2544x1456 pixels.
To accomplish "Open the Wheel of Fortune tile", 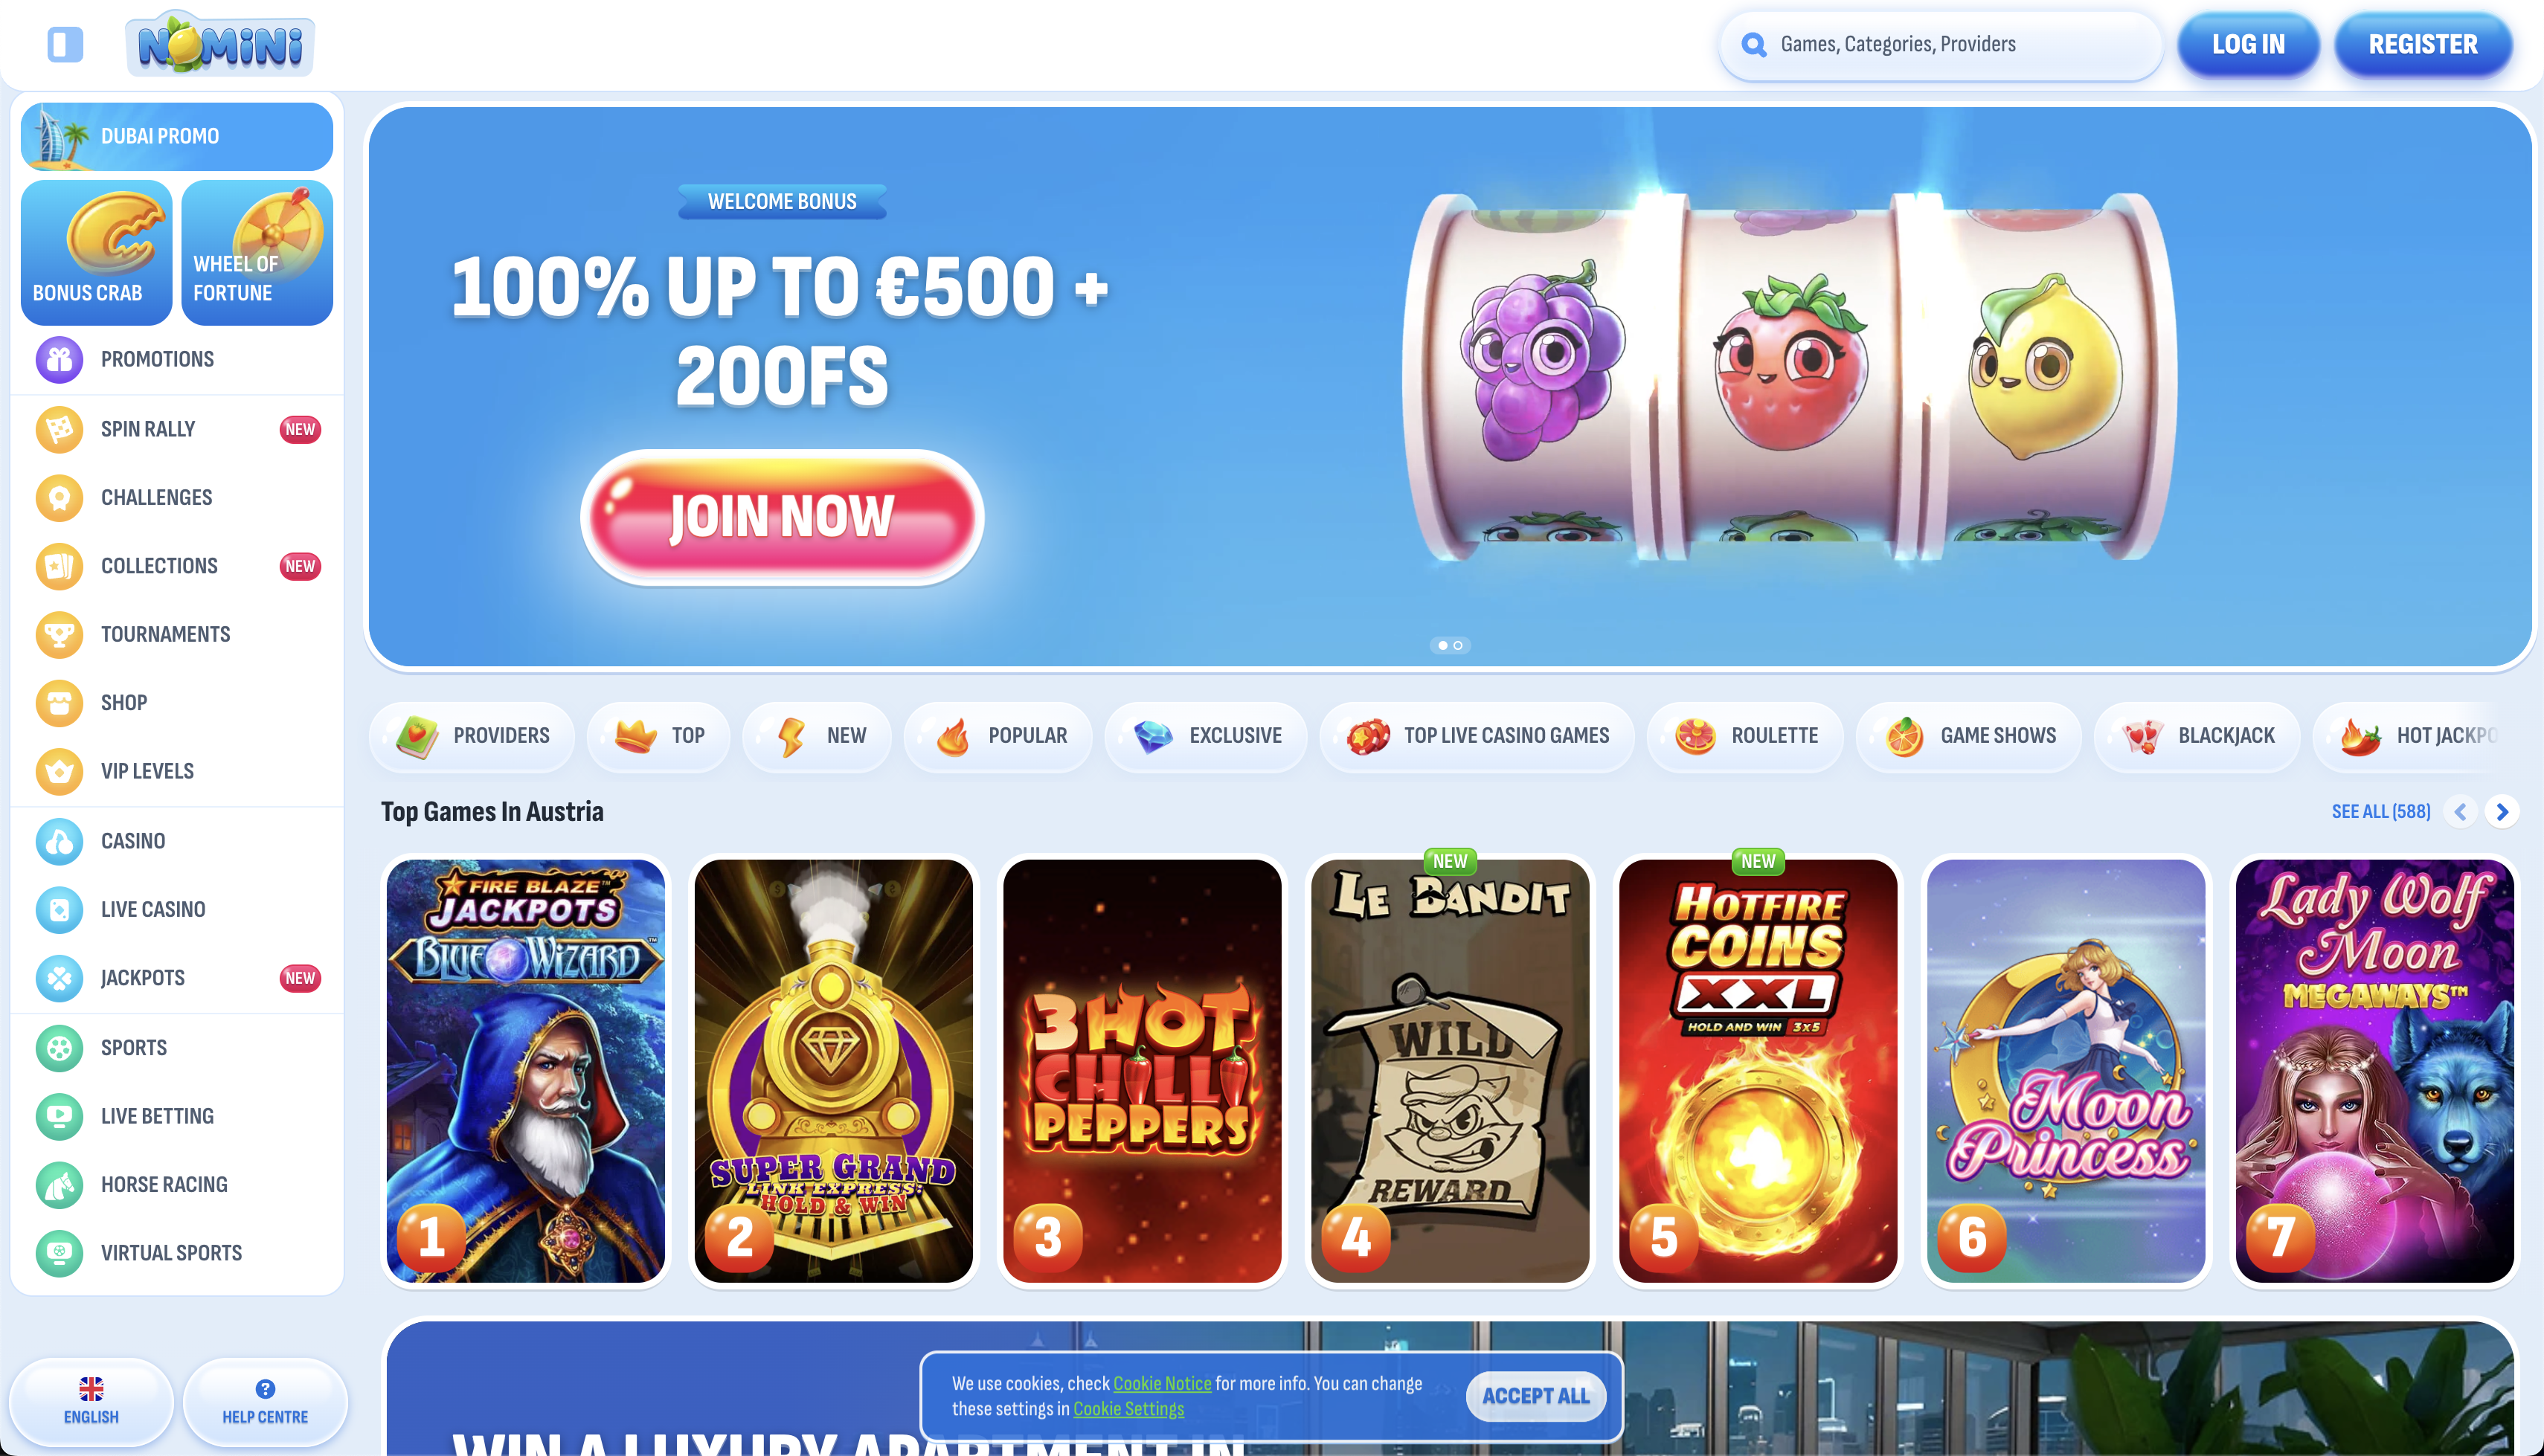I will pyautogui.click(x=257, y=253).
